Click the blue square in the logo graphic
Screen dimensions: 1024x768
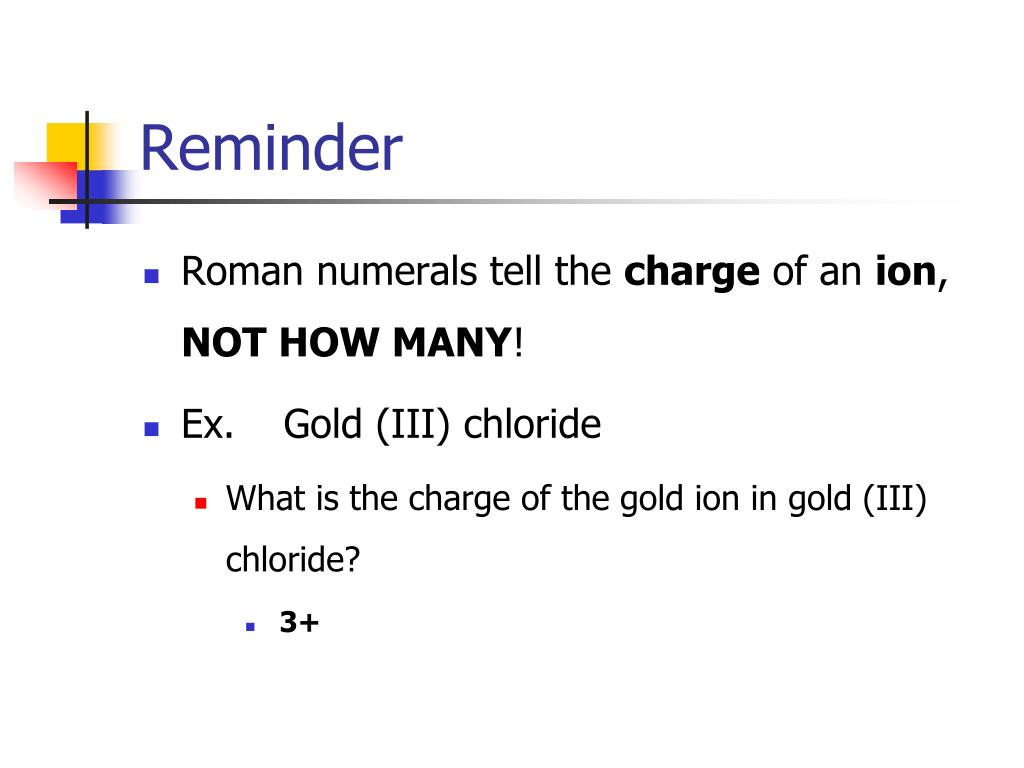[97, 197]
